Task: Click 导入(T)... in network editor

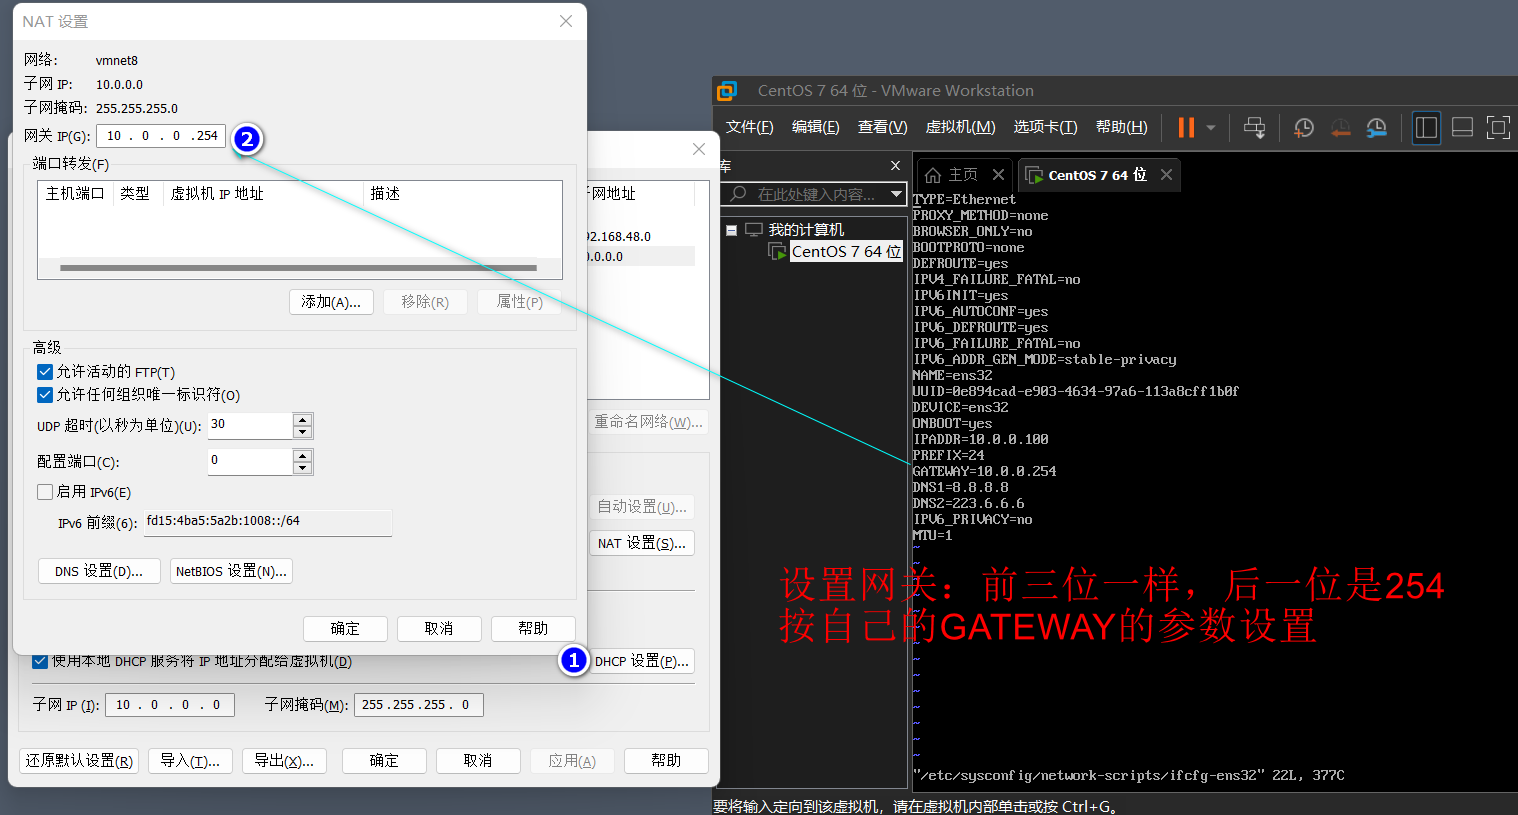Action: pos(190,761)
